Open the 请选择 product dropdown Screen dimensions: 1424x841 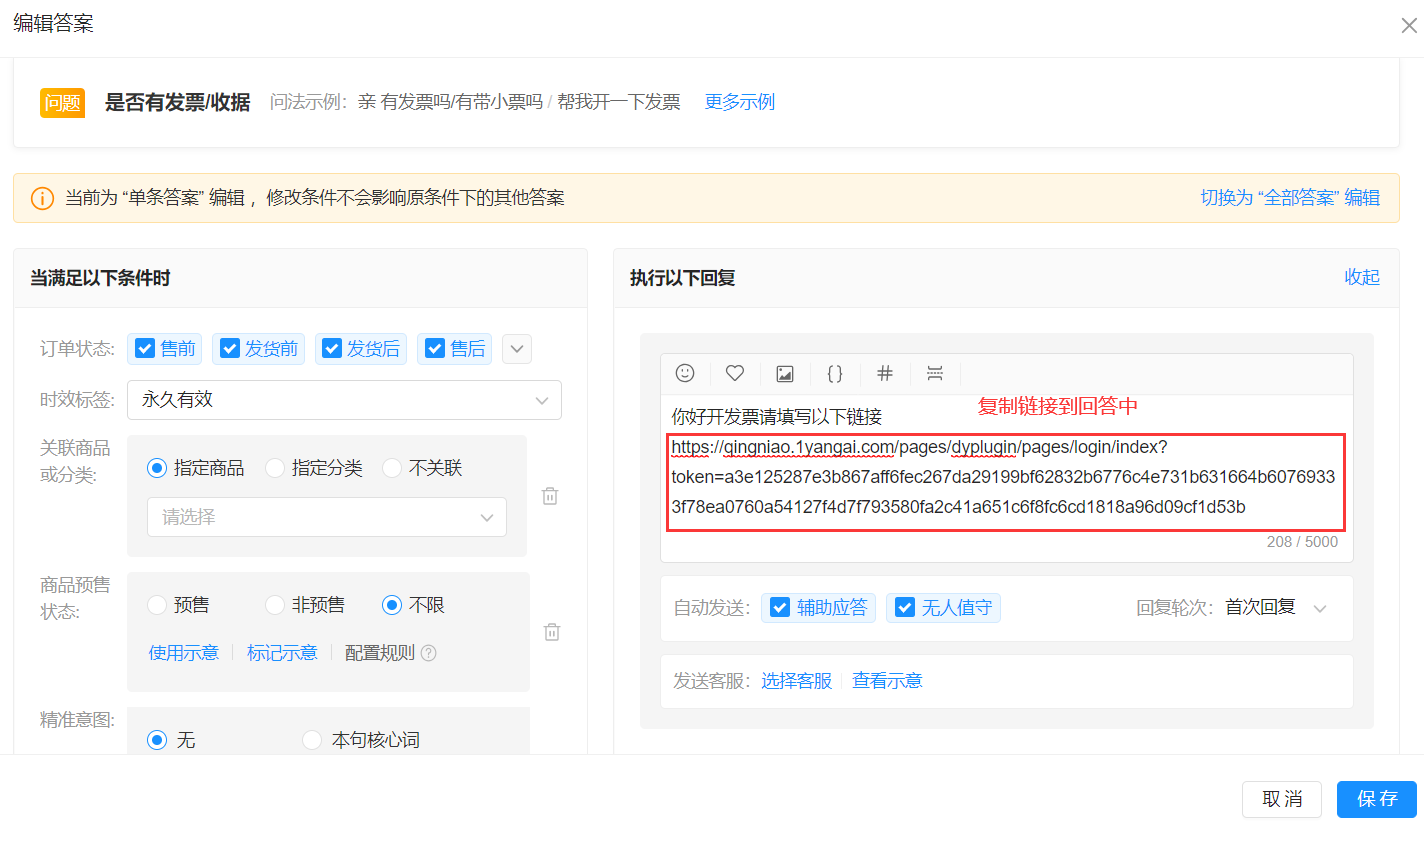(x=327, y=517)
